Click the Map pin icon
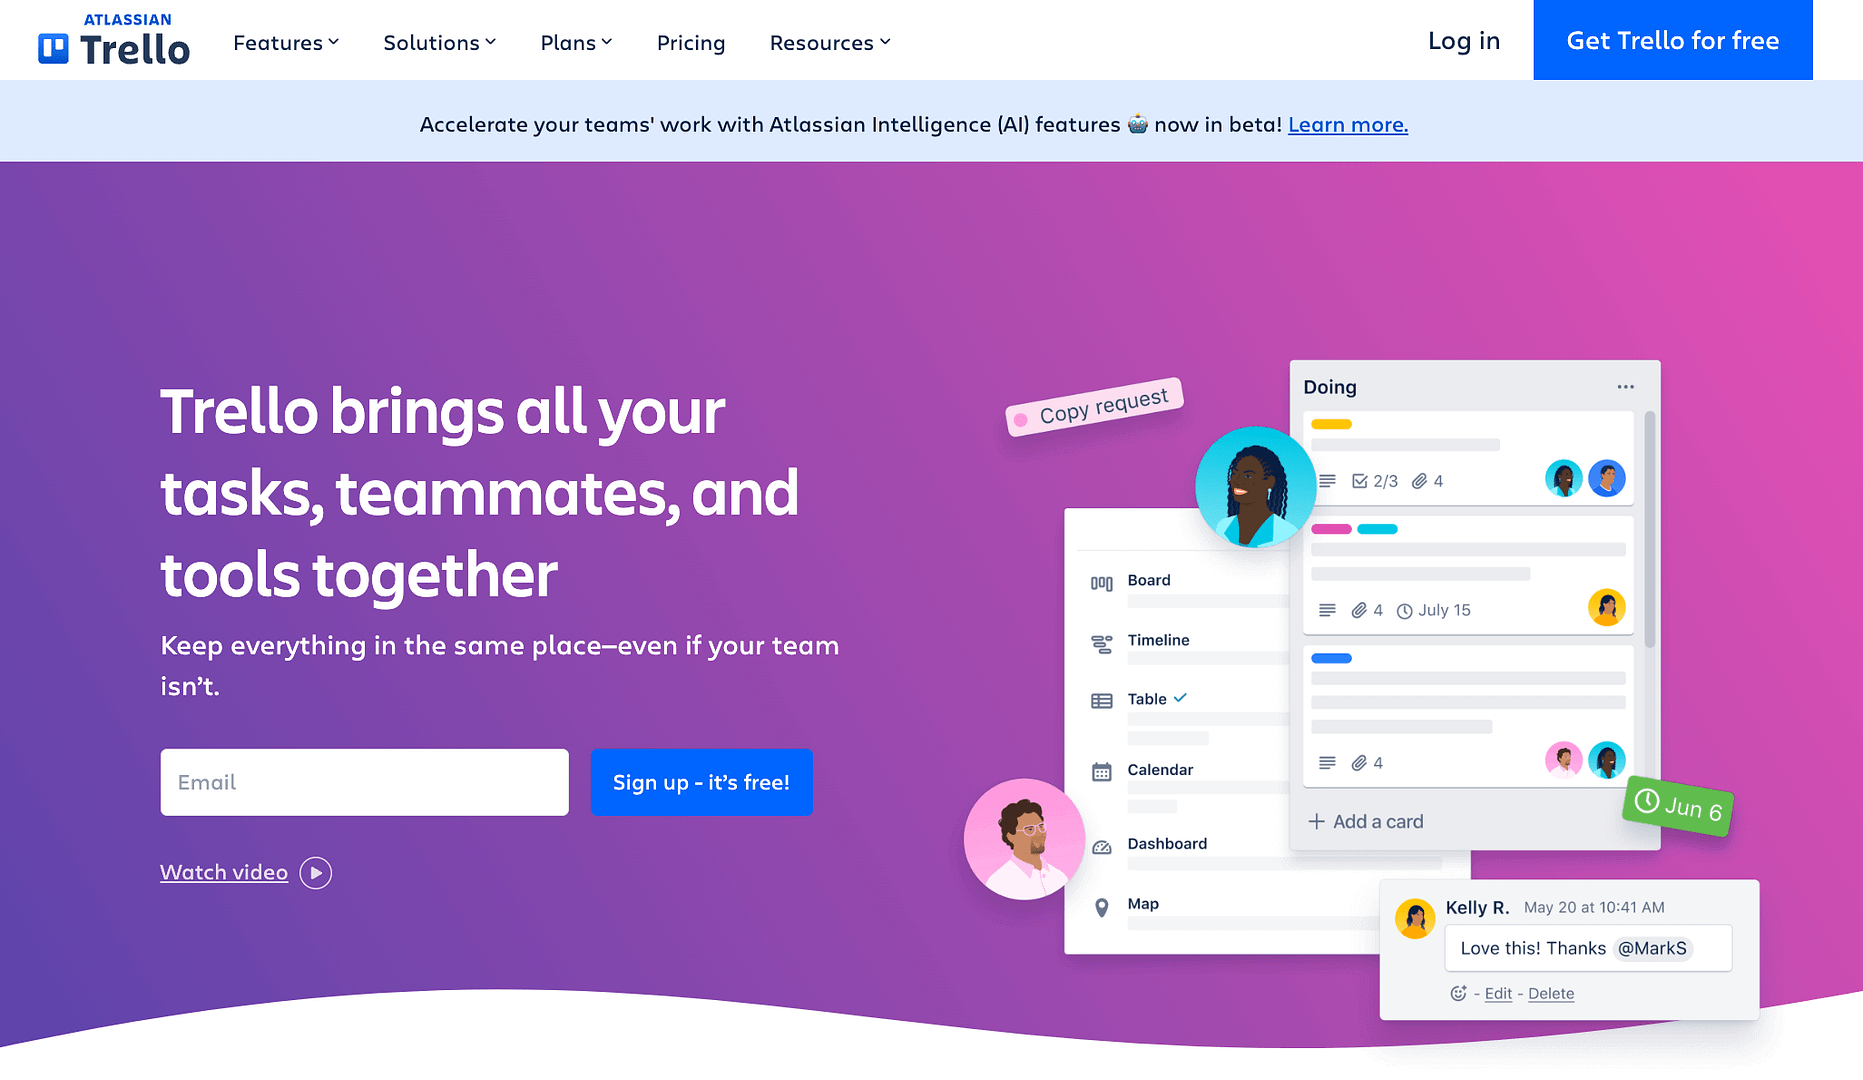The image size is (1863, 1080). [1101, 907]
